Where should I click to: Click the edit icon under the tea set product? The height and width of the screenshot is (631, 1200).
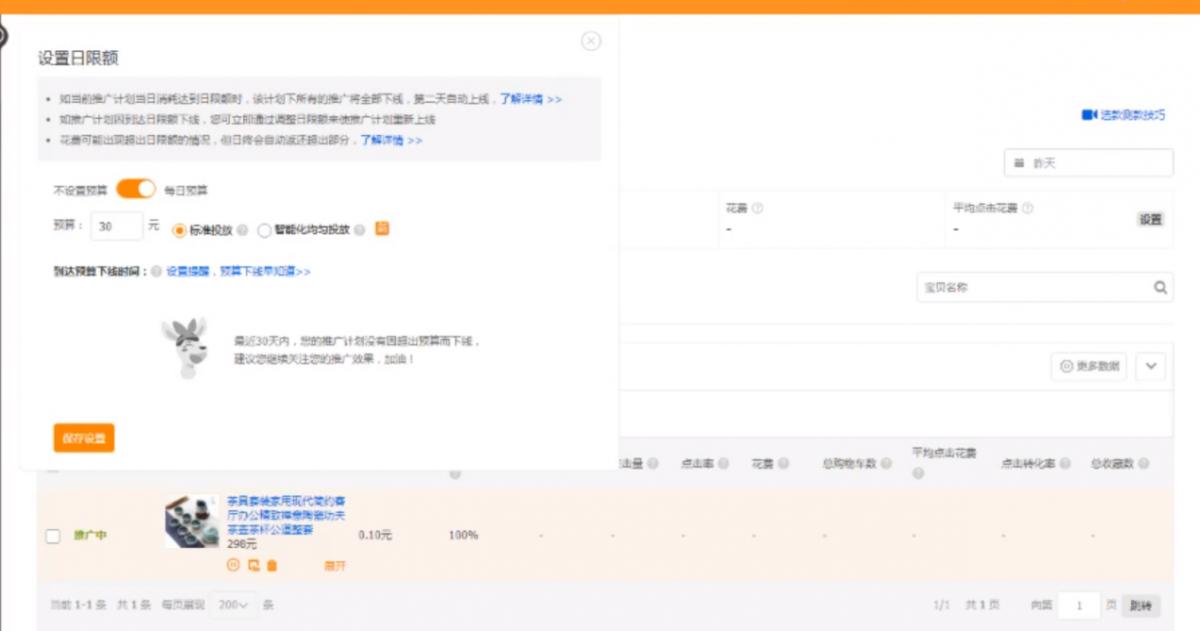pos(254,565)
